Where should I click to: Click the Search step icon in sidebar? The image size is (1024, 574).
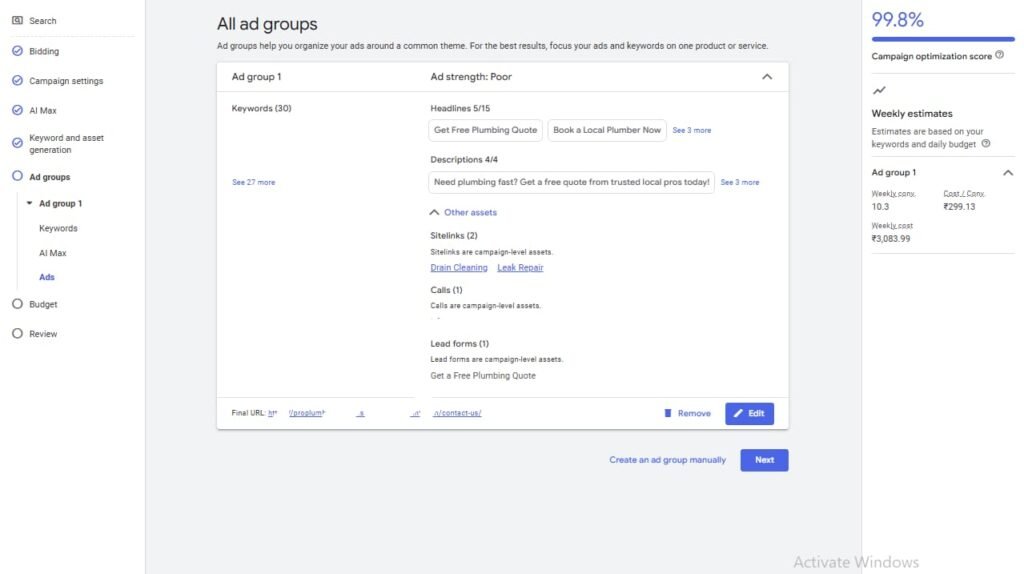click(x=18, y=20)
